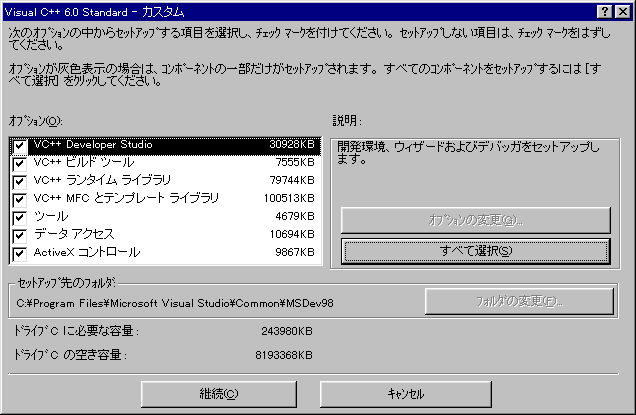The height and width of the screenshot is (415, 636).
Task: Click the すべて選択 button
Action: (x=475, y=251)
